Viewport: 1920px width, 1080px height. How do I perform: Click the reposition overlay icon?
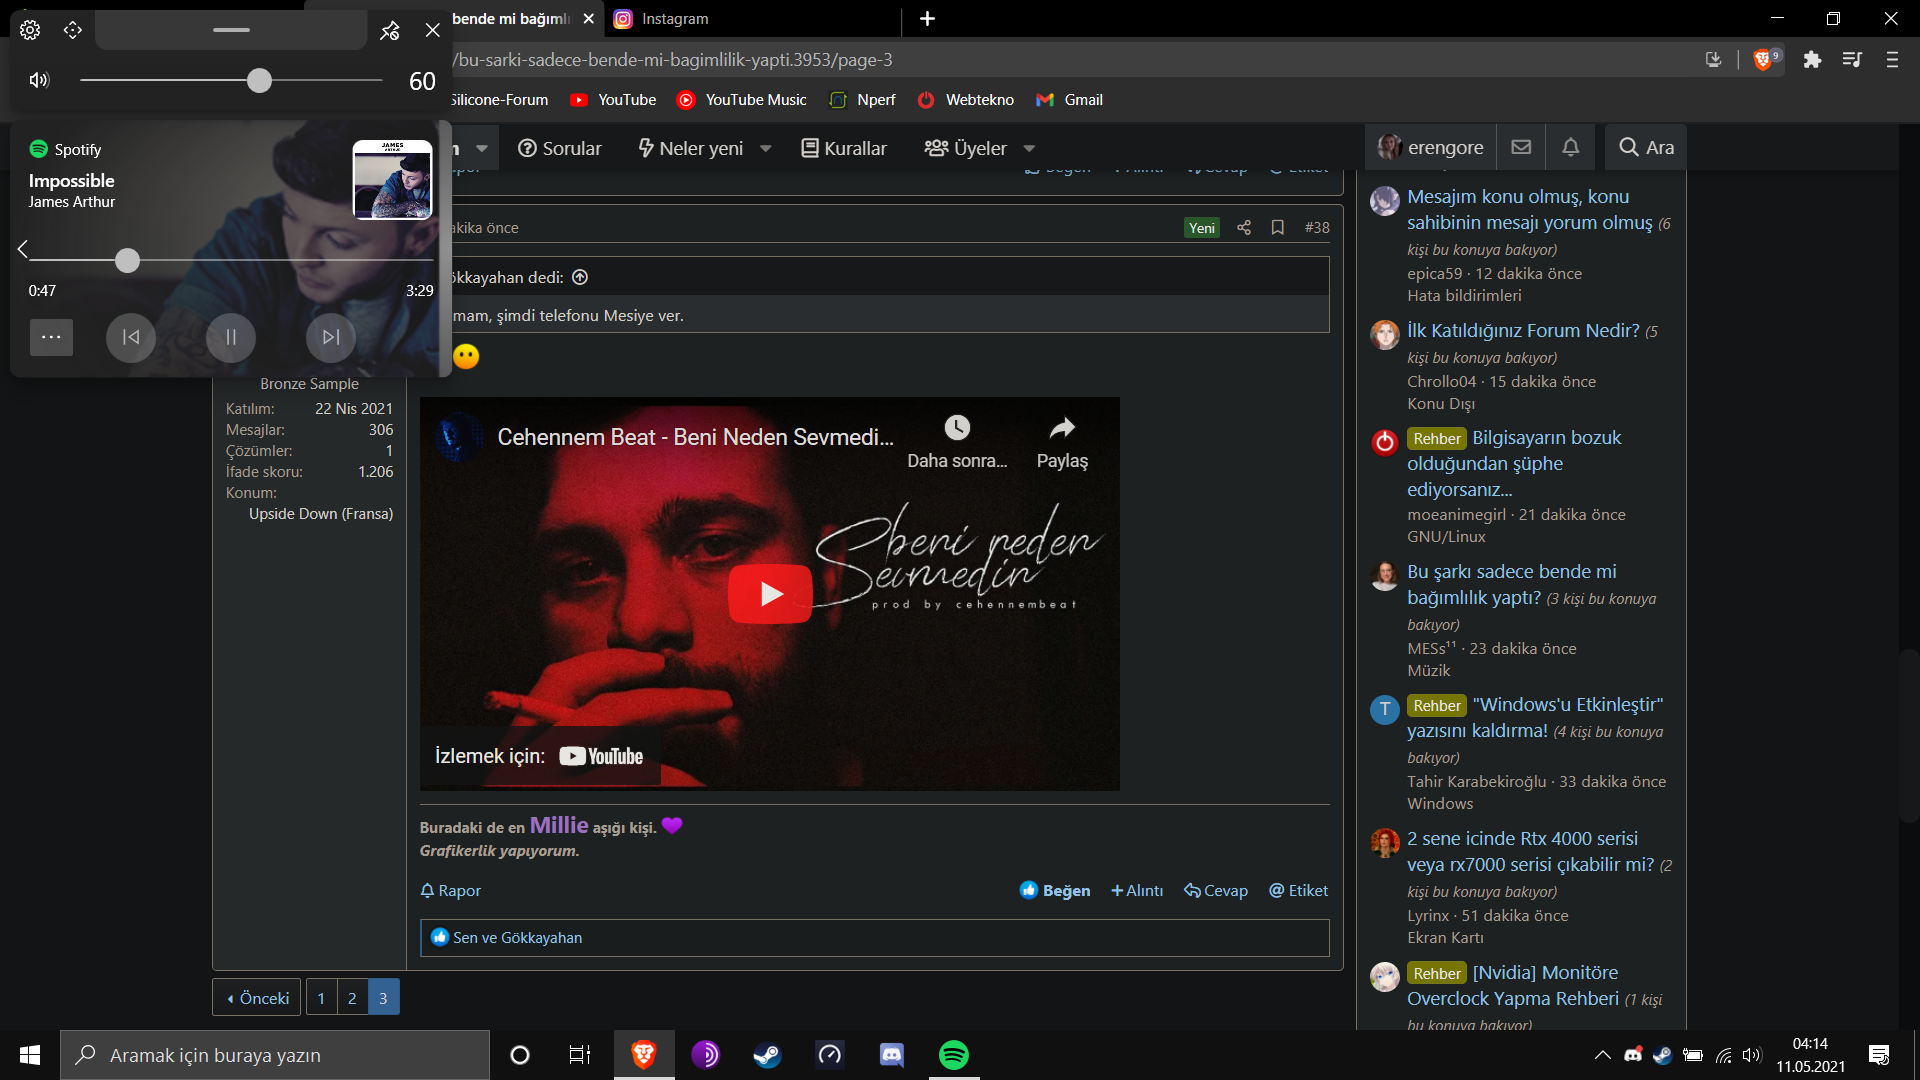pos(73,30)
